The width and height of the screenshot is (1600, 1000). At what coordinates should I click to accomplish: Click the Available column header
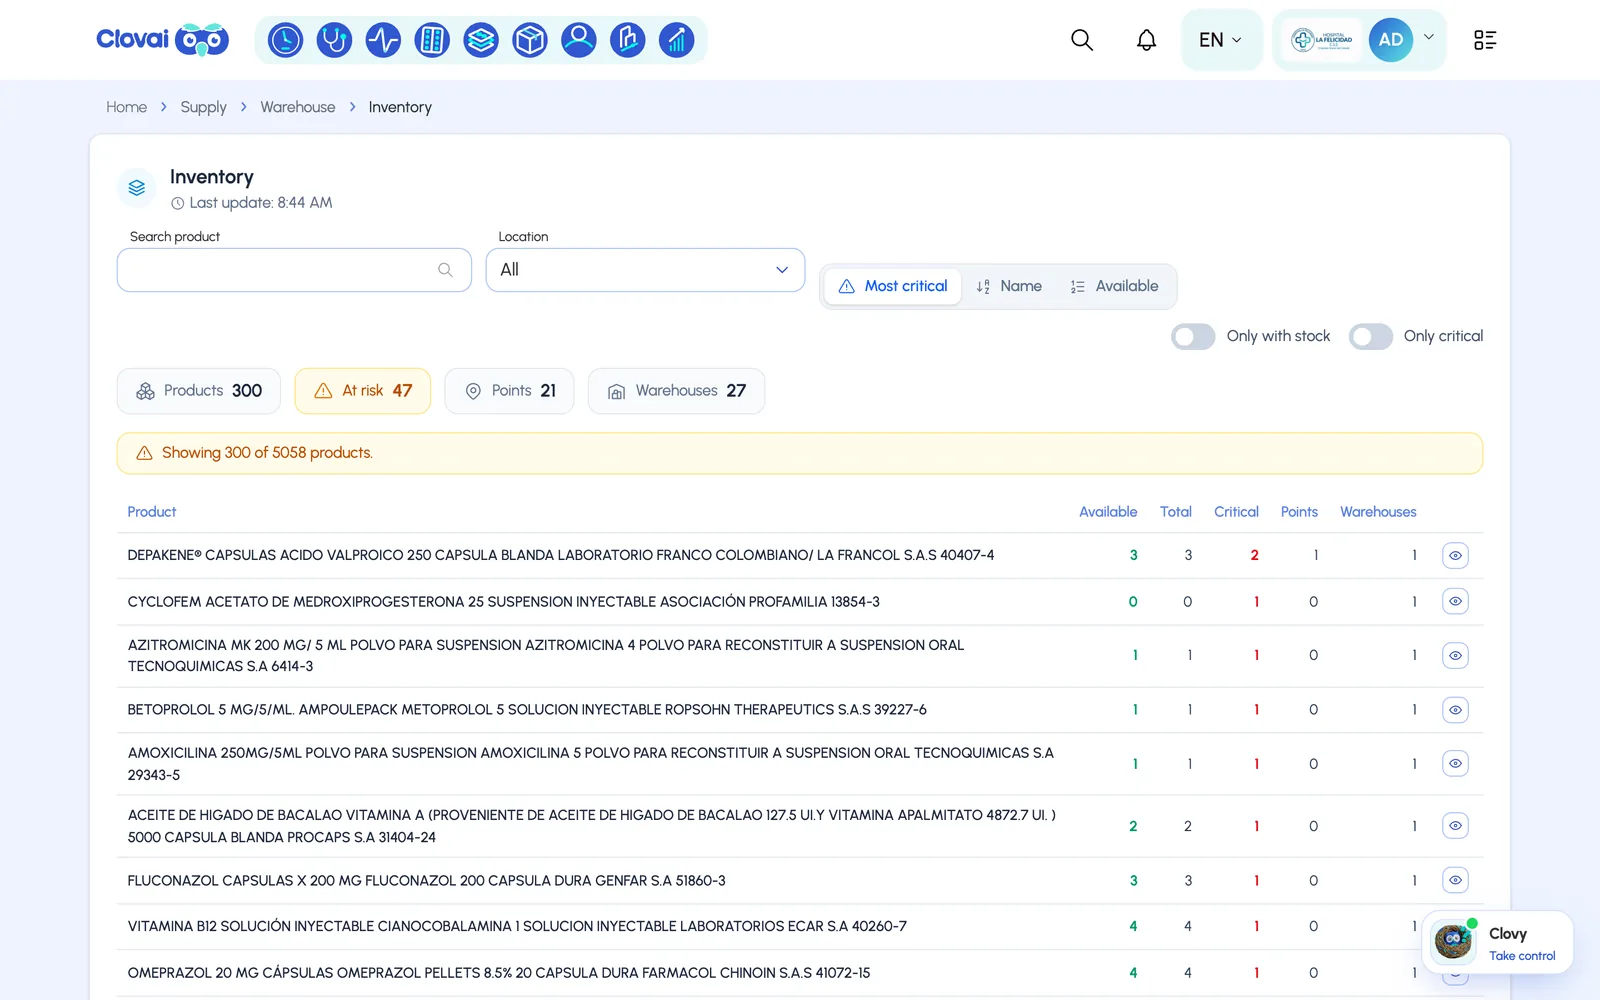click(1108, 512)
